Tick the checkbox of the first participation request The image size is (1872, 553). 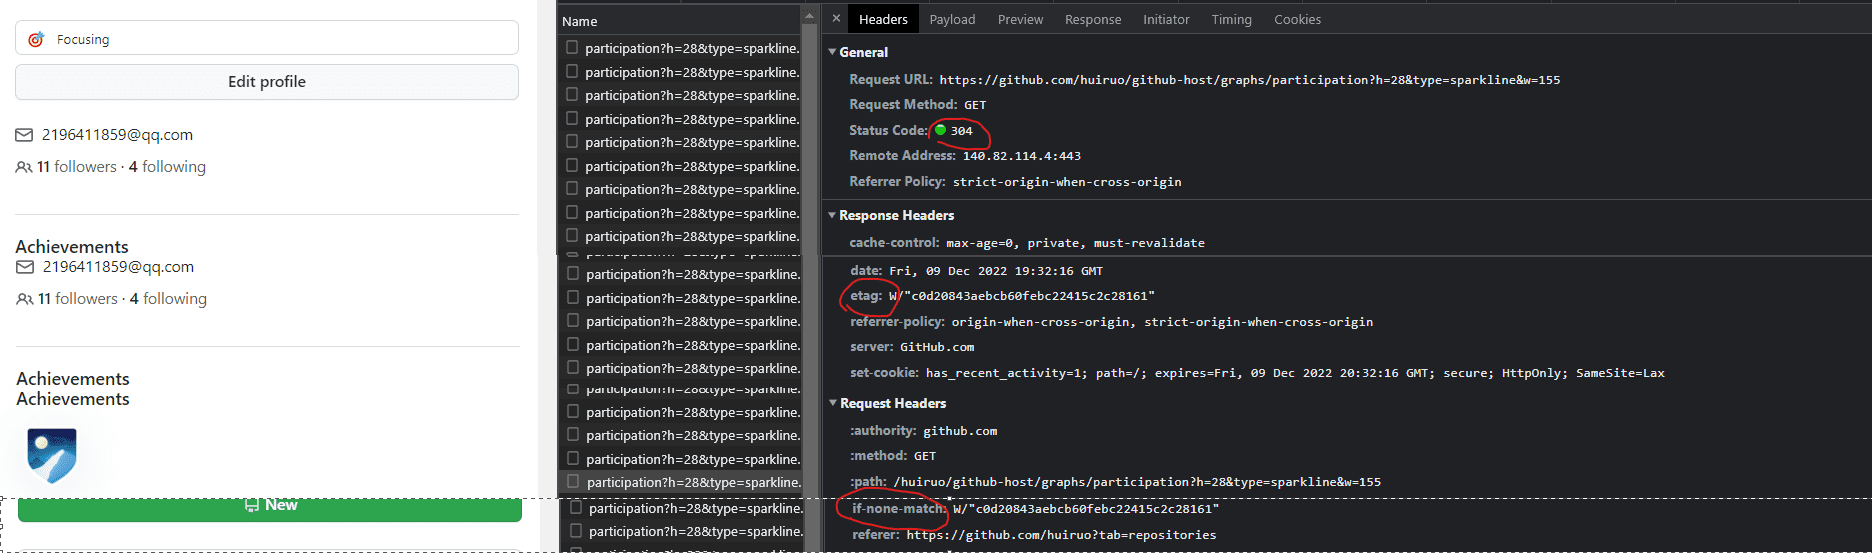(572, 47)
